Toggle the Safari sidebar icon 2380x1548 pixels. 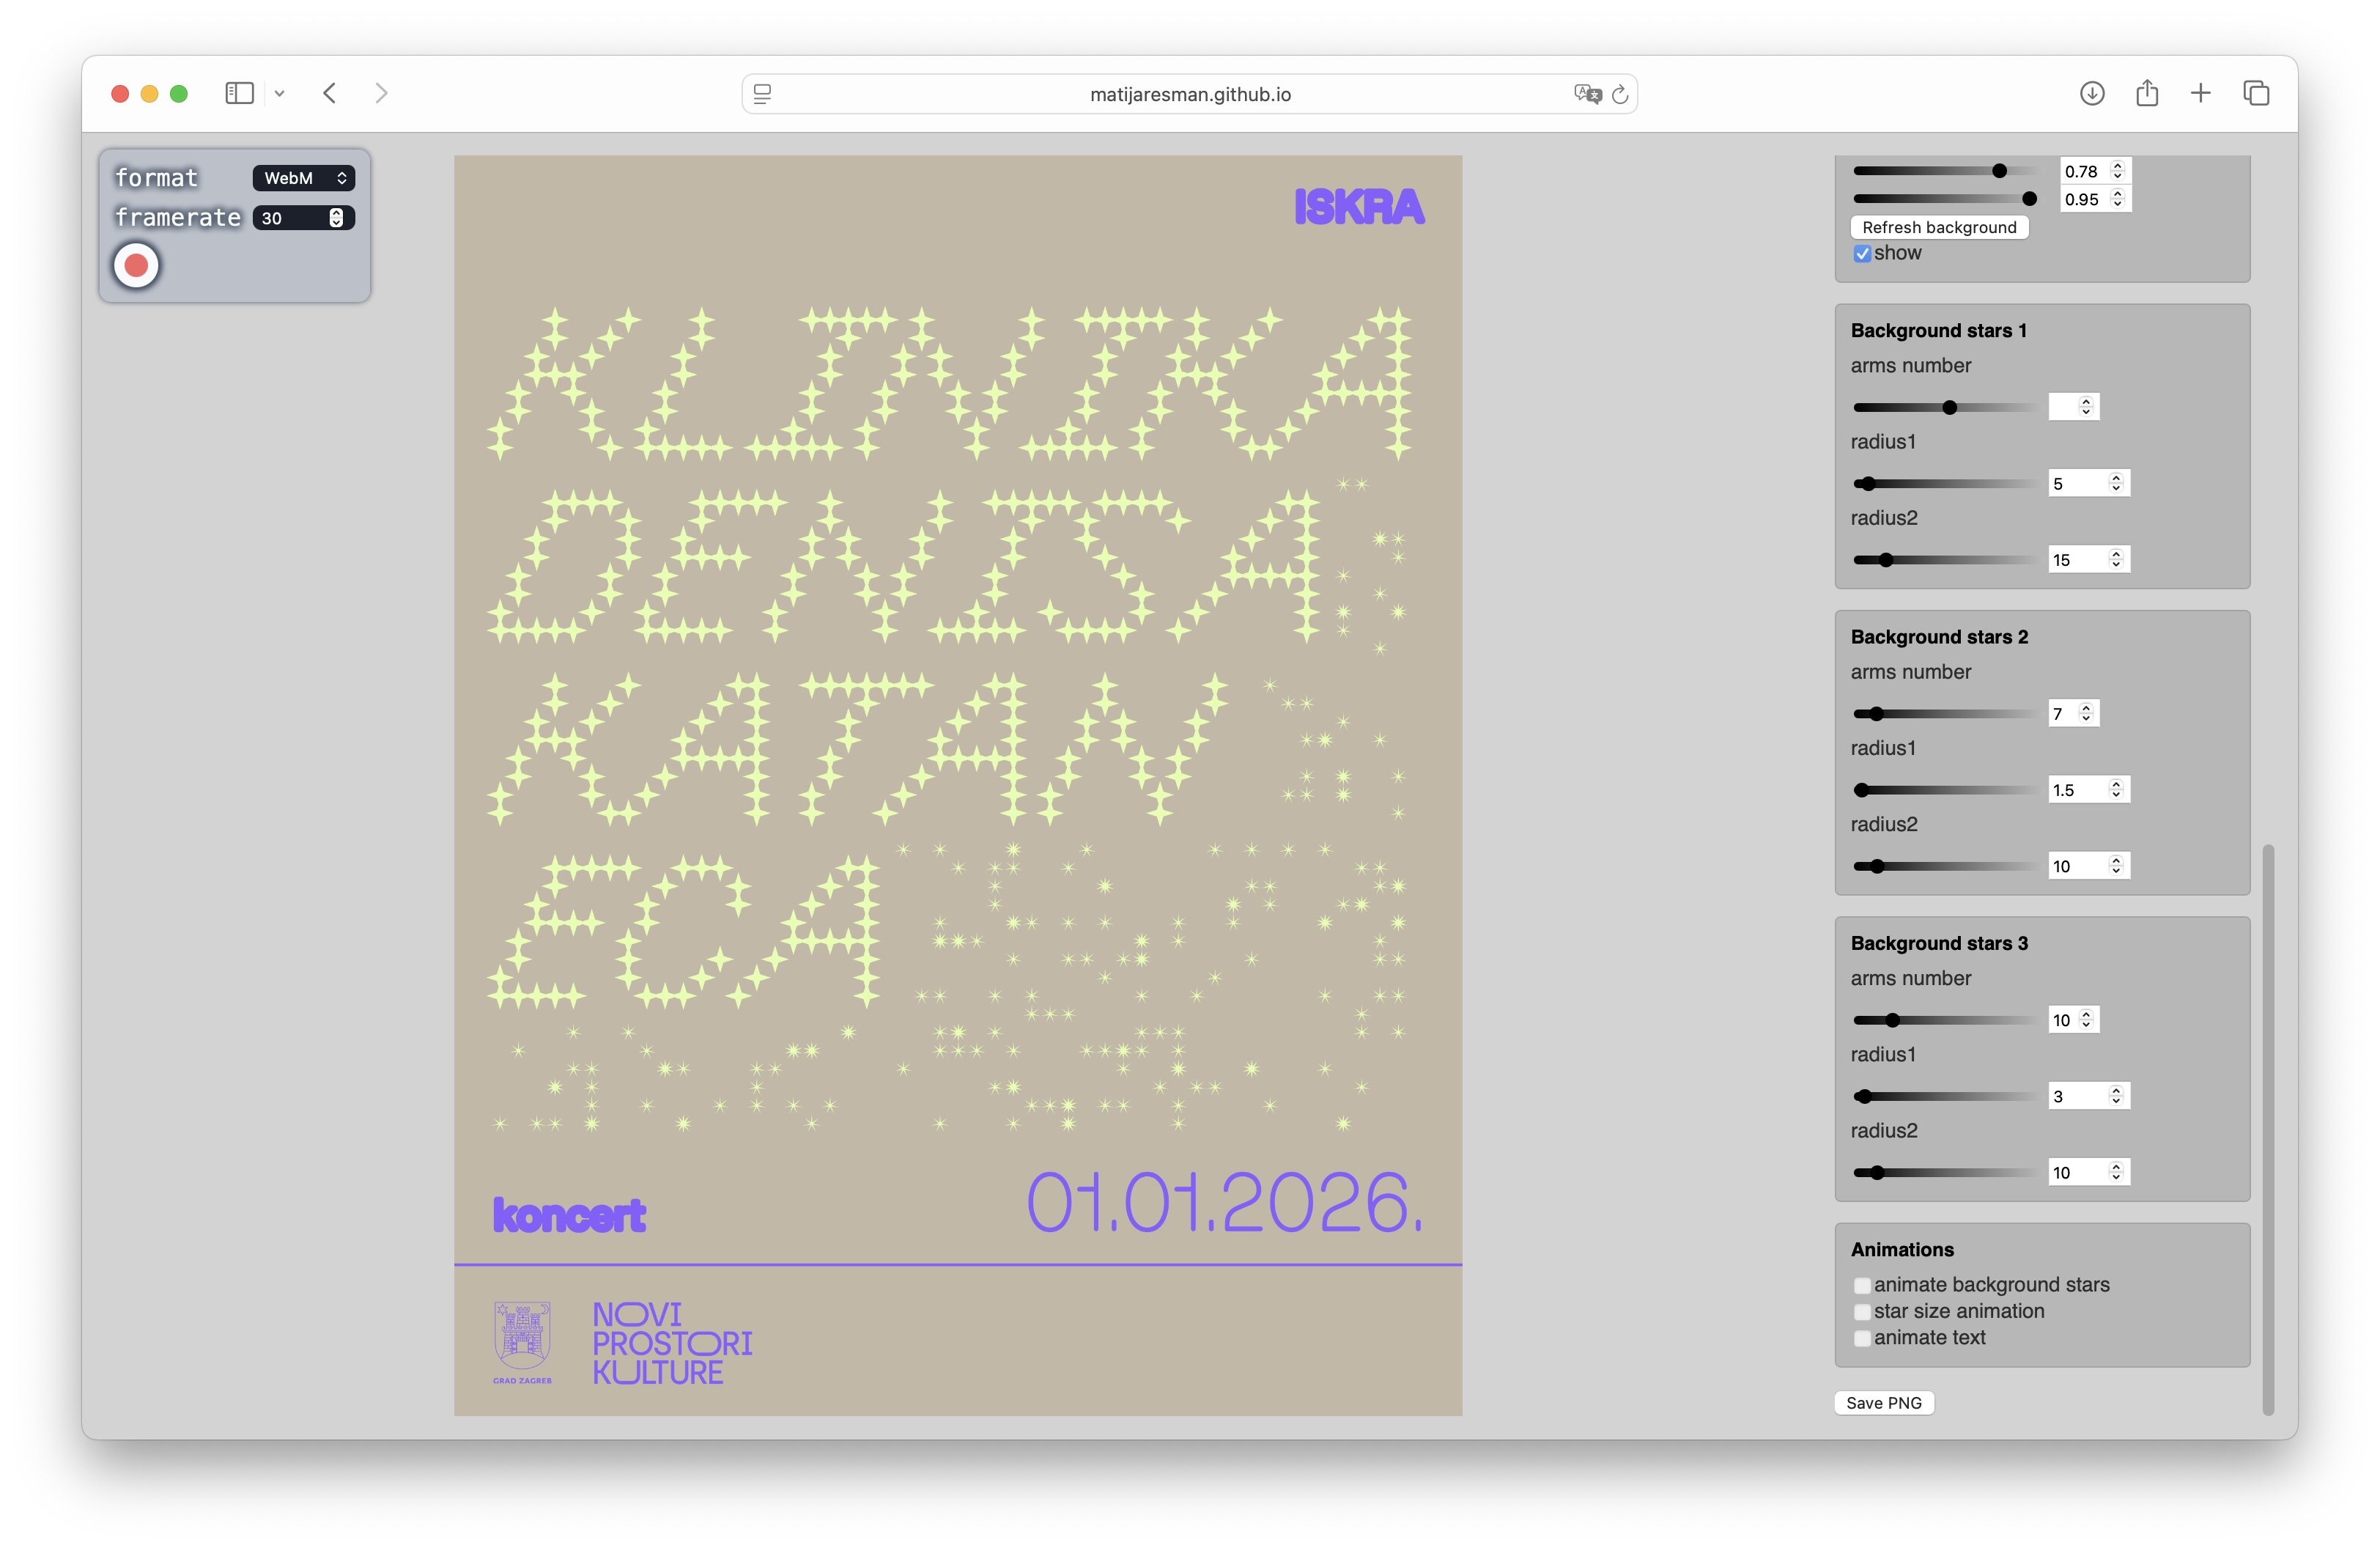click(x=239, y=93)
